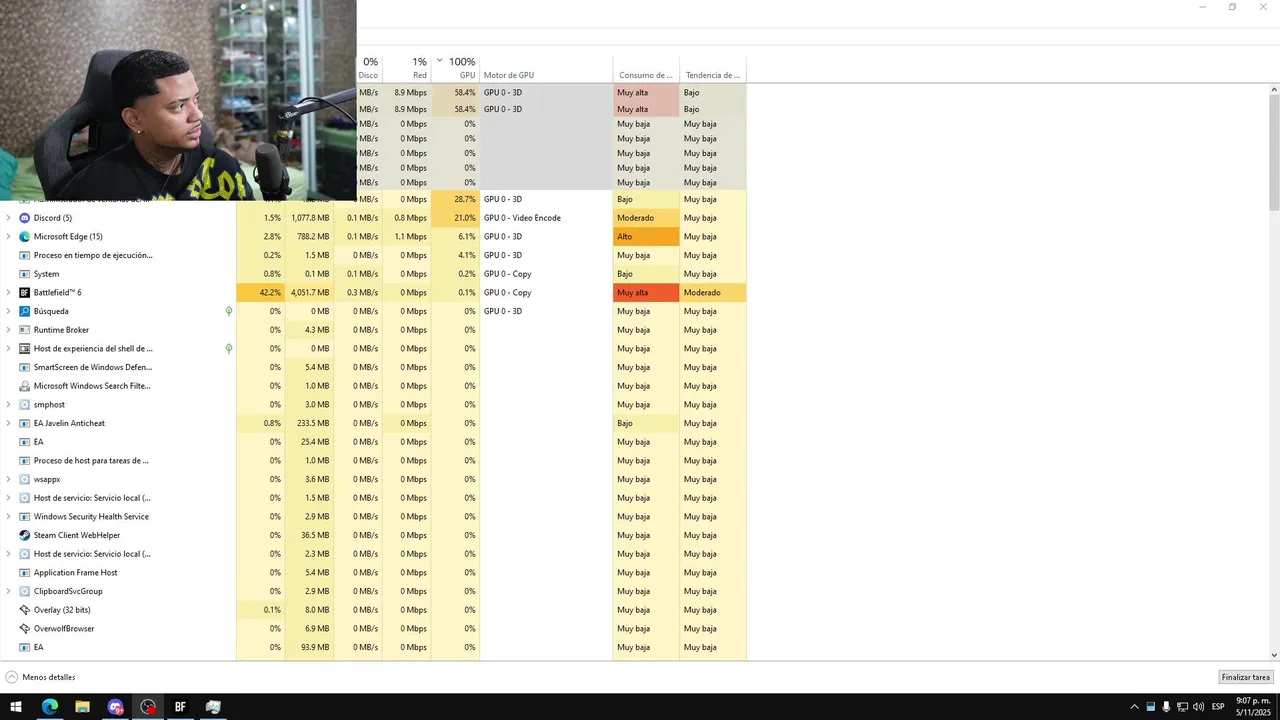Select the Microsoft Edge (15) process icon

pyautogui.click(x=25, y=237)
